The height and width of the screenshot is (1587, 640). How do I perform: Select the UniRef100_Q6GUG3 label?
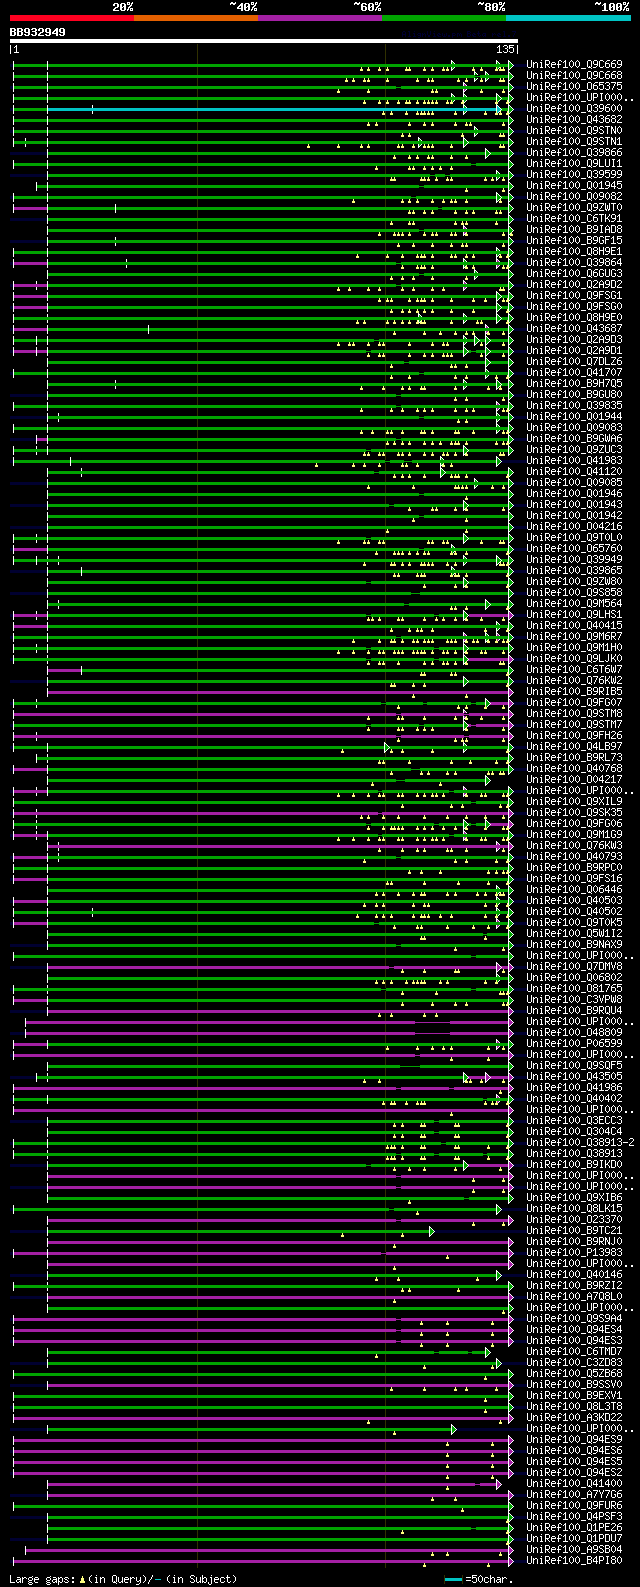[x=574, y=273]
